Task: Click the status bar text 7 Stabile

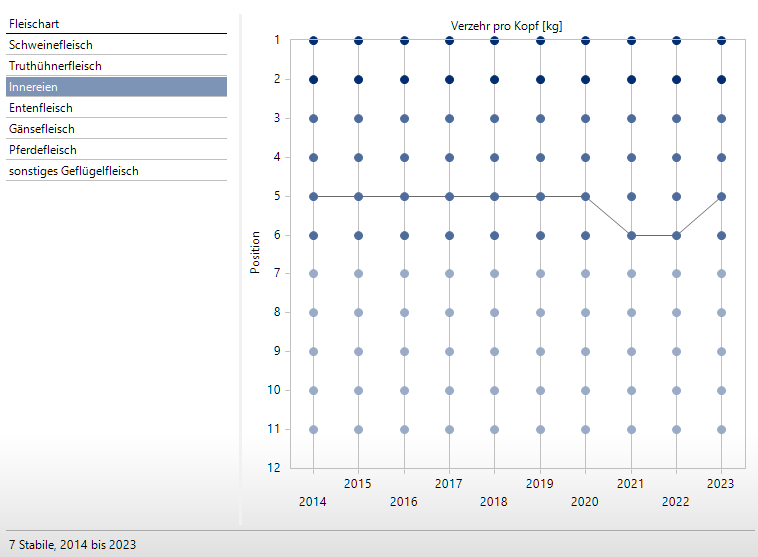Action: tap(71, 545)
